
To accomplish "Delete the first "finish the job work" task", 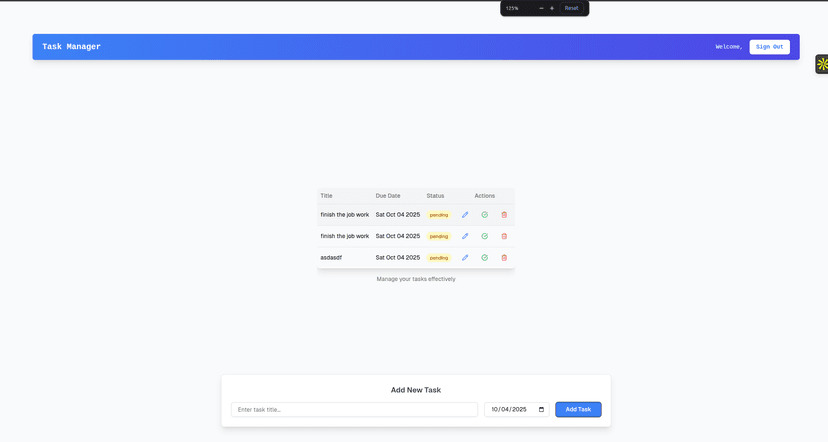I will 504,215.
